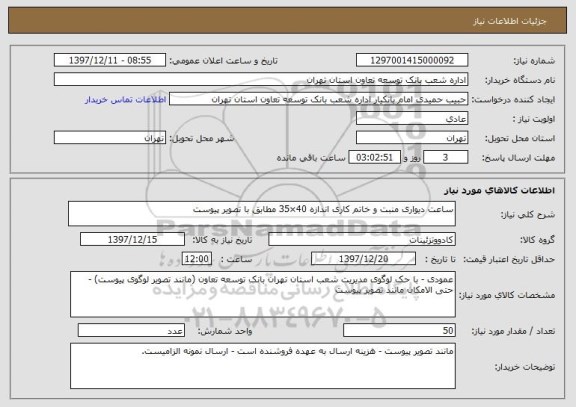This screenshot has width=576, height=407.
Task: Click the header title جزئیات اطلاعات نیاز
Action: coord(510,21)
